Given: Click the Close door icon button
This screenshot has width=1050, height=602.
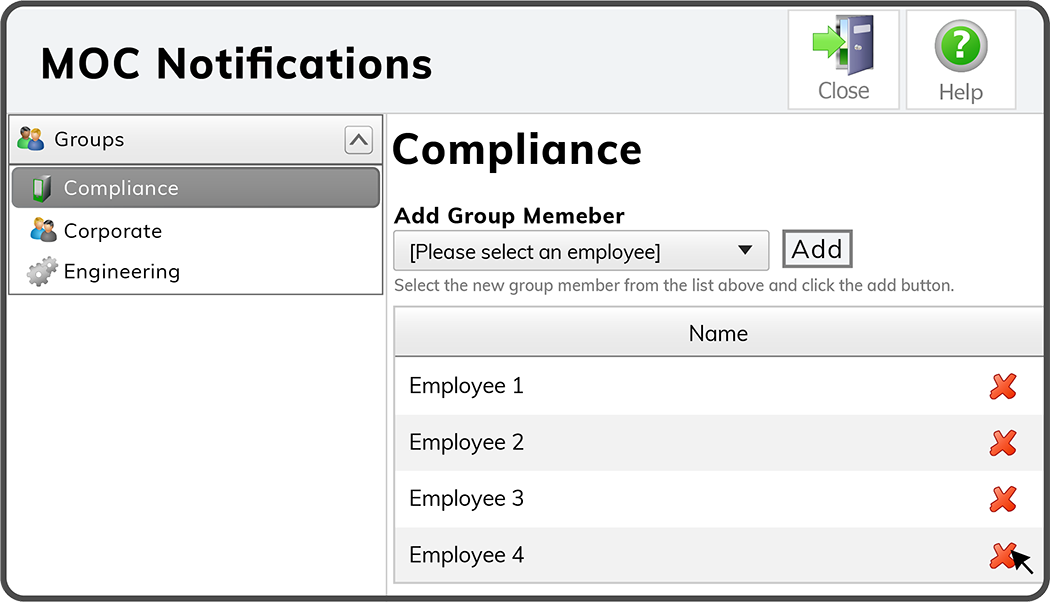Looking at the screenshot, I should [843, 60].
